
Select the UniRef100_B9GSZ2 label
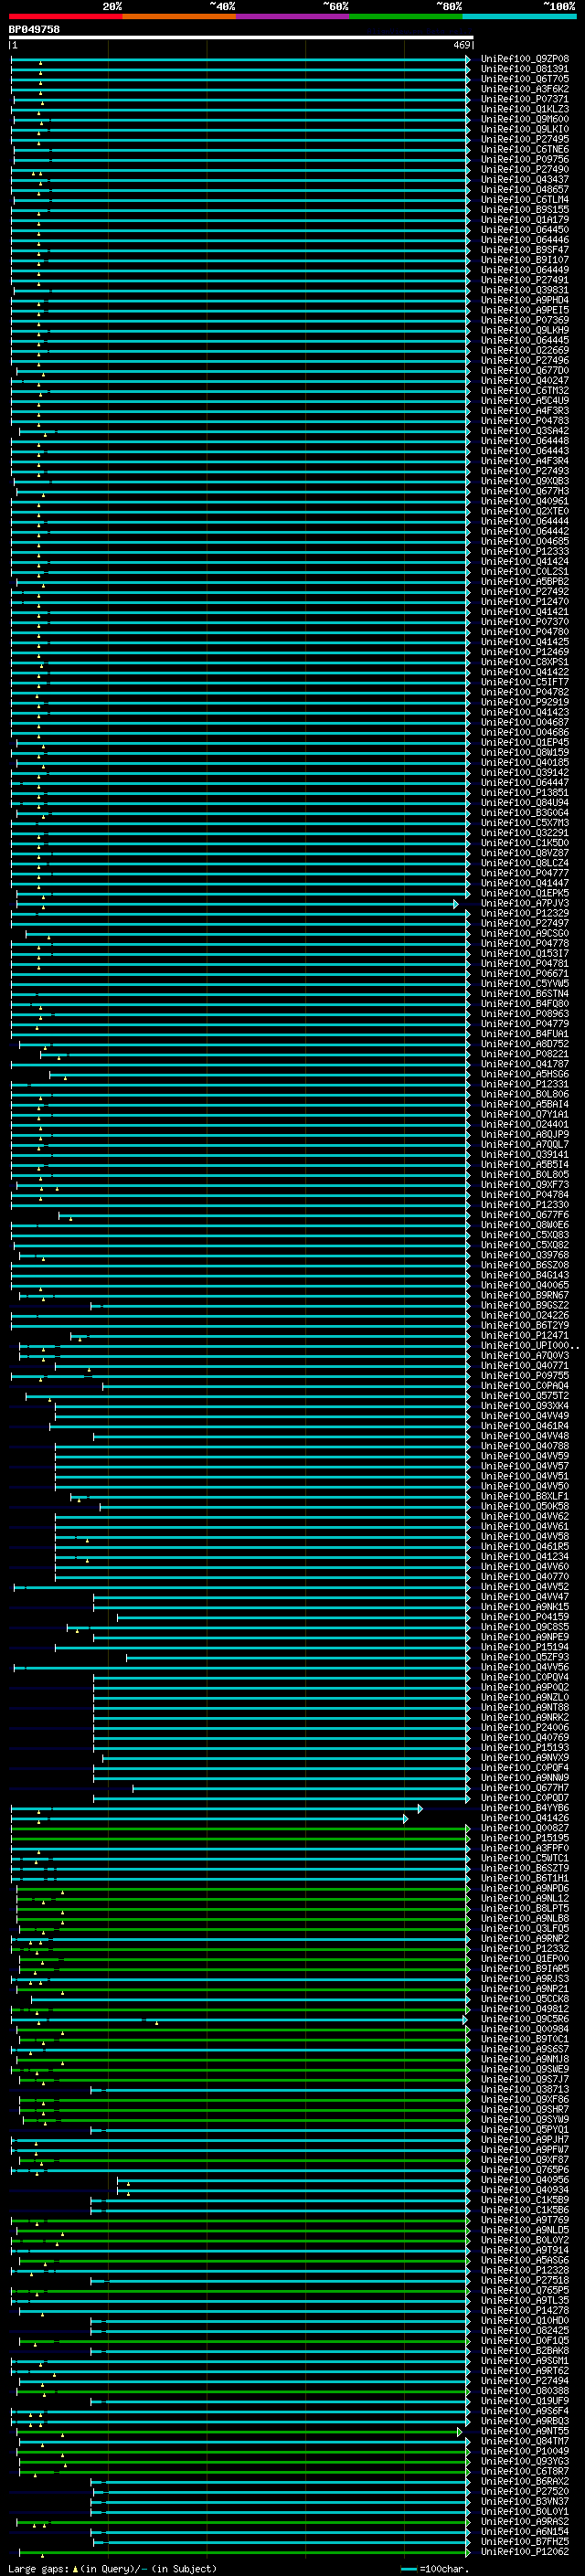(525, 1306)
